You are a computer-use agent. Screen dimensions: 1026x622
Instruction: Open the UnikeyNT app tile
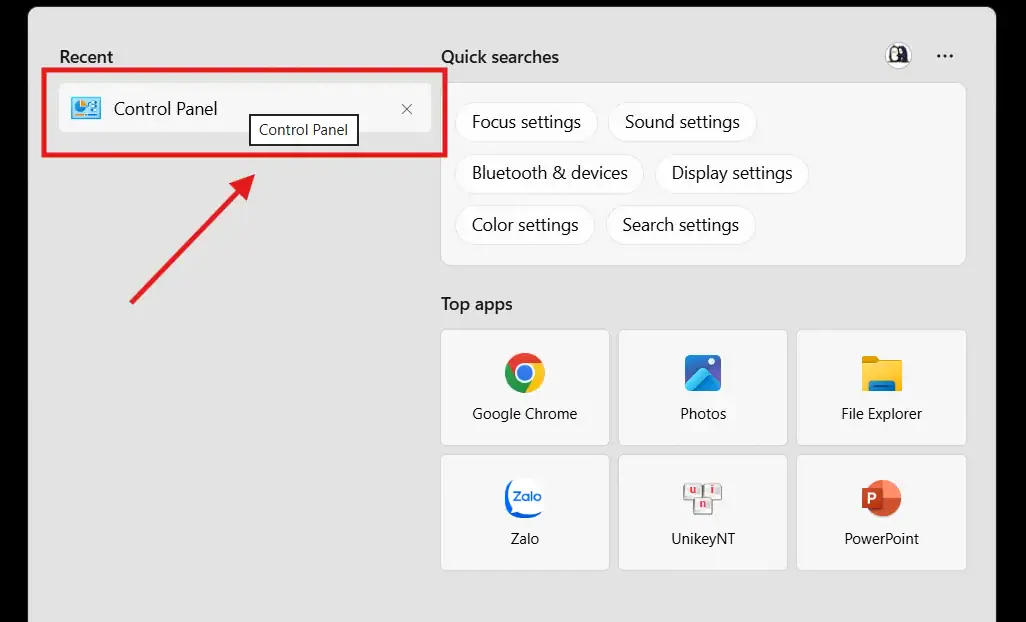point(703,512)
